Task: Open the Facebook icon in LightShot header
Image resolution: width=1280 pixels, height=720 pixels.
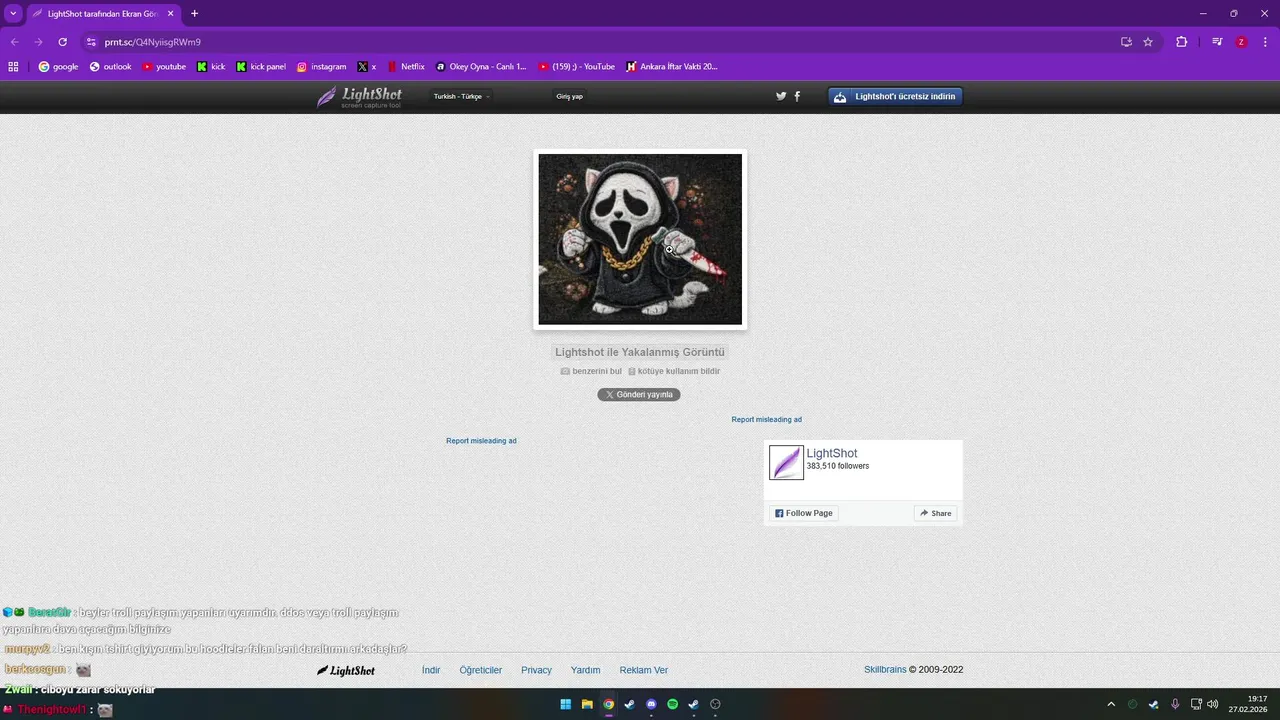Action: pos(797,96)
